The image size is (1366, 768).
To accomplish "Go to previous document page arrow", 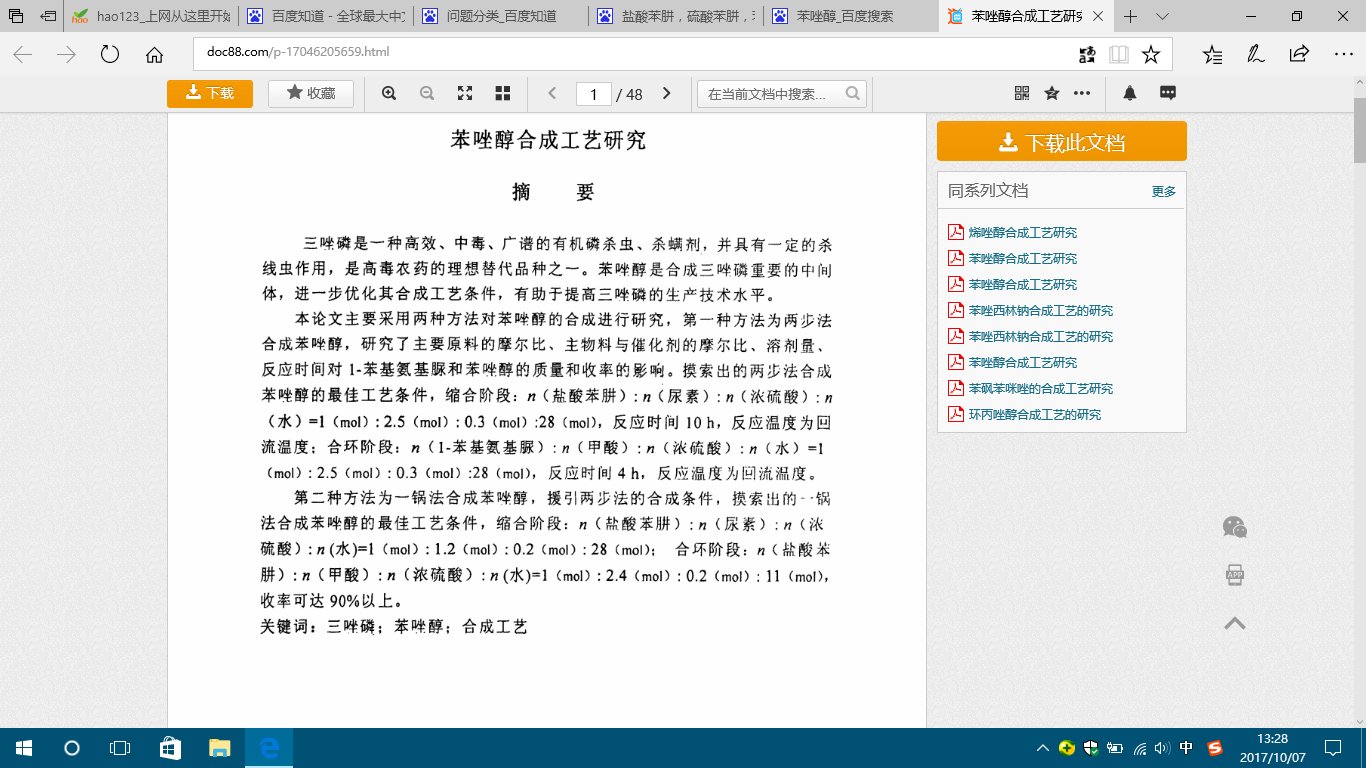I will click(551, 93).
